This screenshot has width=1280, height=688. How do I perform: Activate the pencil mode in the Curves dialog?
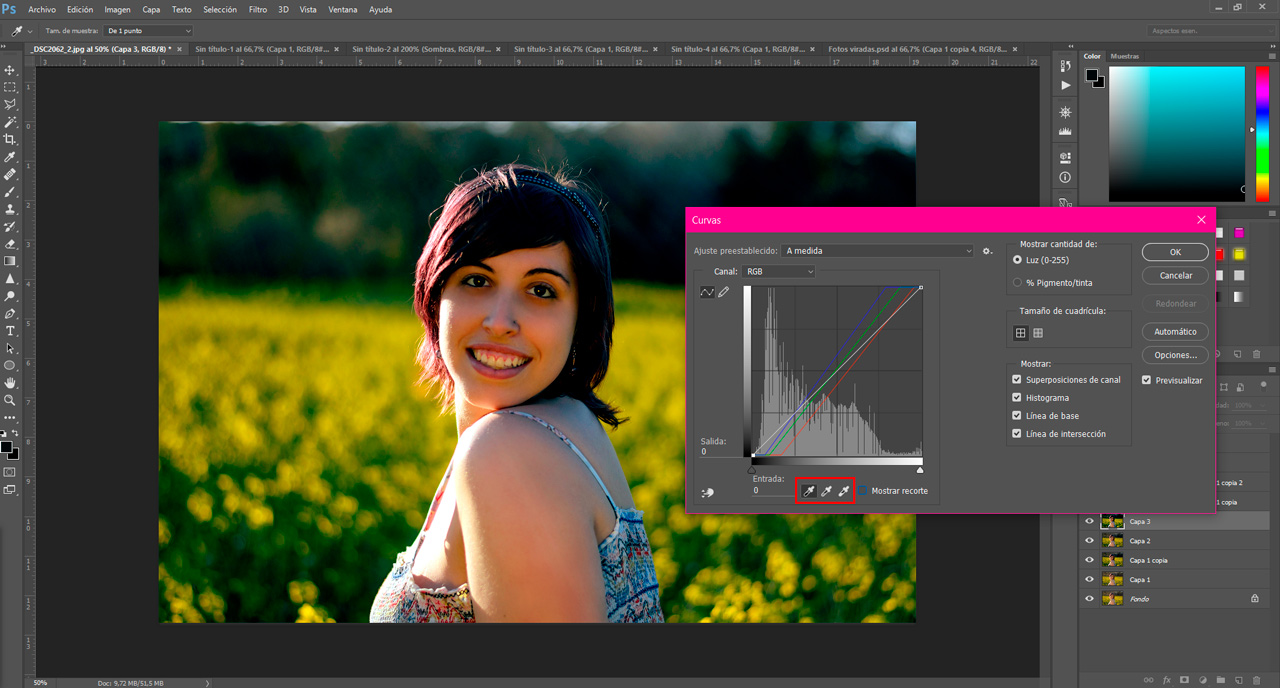[x=722, y=292]
